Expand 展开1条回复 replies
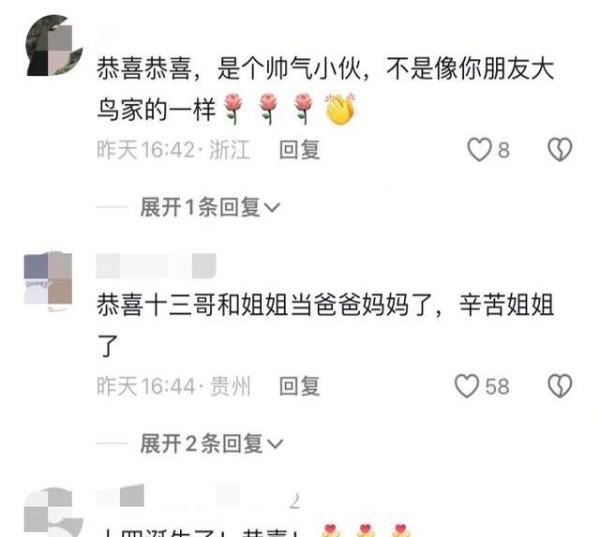600x537 pixels. 210,207
